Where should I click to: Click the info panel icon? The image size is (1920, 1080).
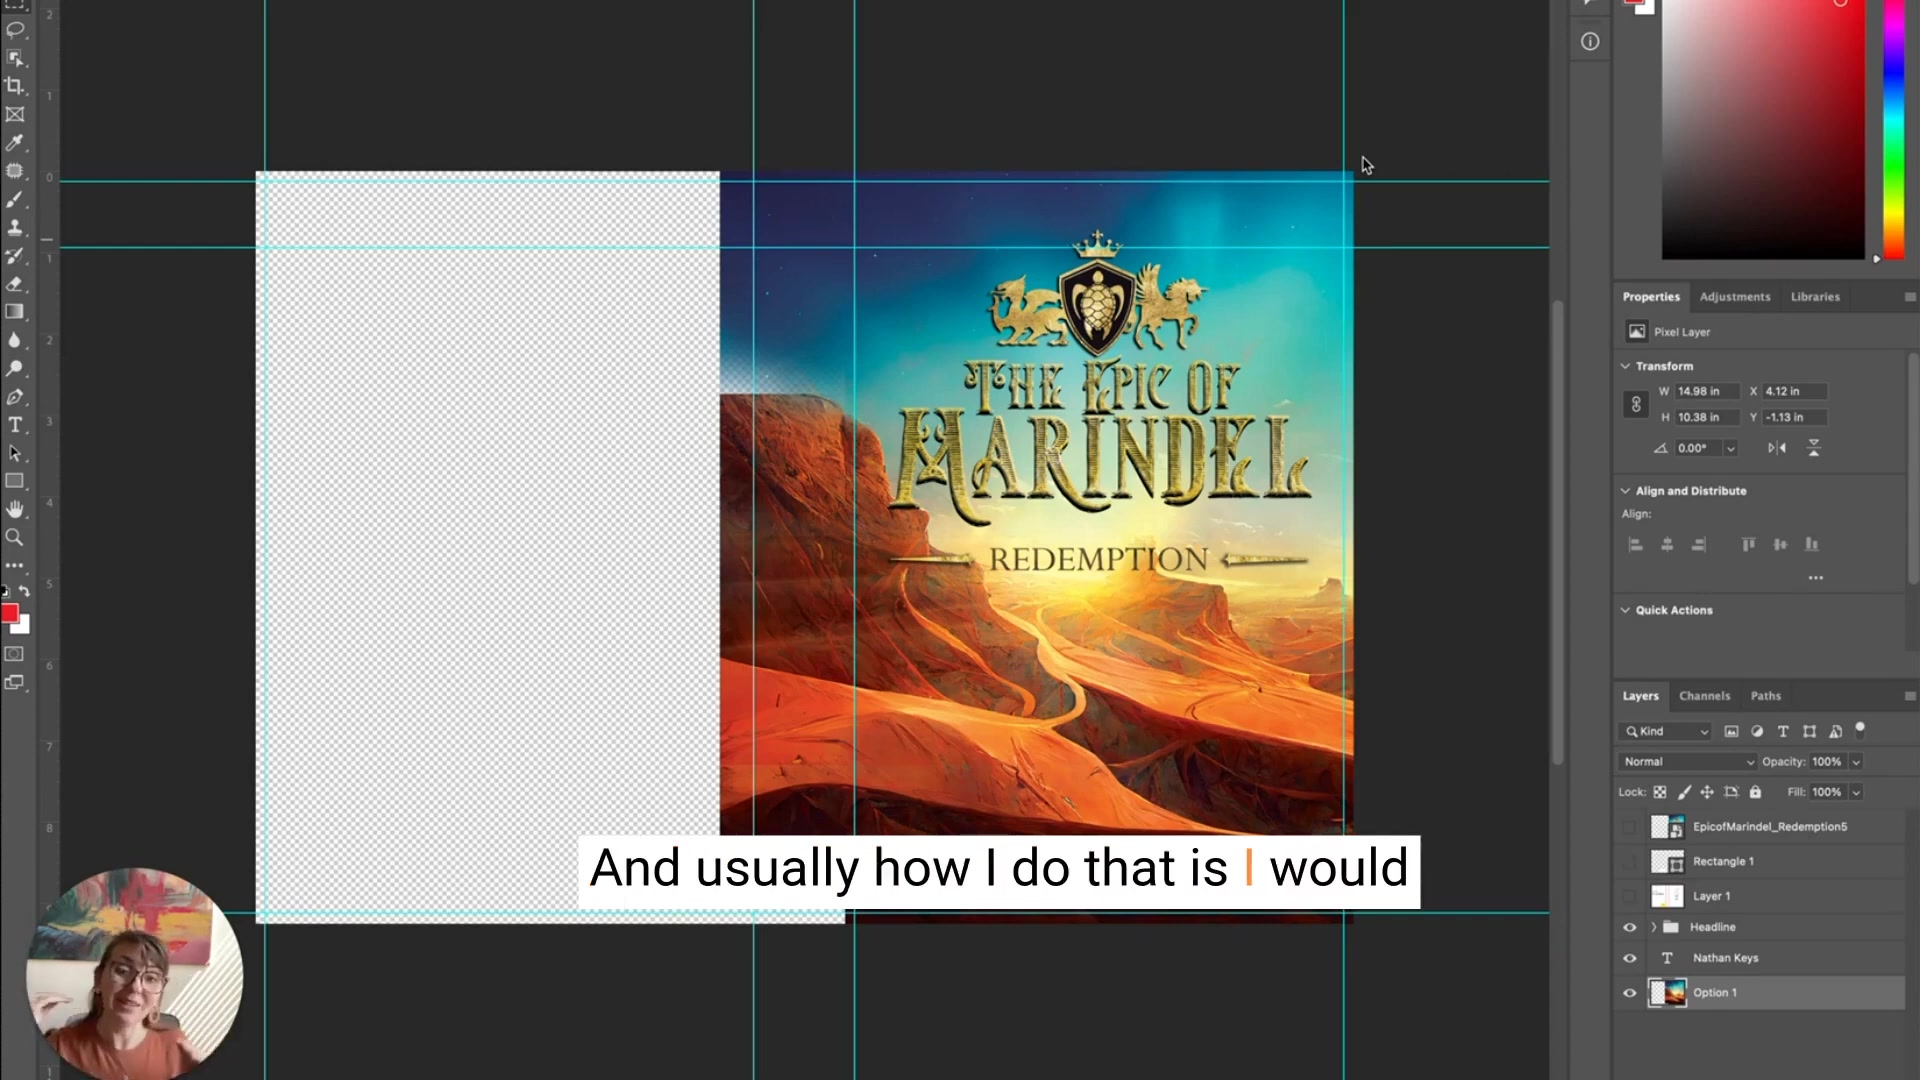[1590, 41]
